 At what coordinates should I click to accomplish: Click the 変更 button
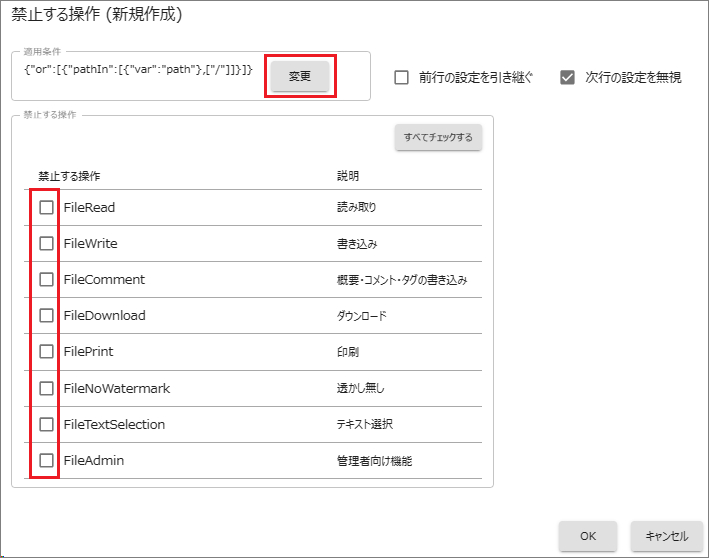(300, 76)
